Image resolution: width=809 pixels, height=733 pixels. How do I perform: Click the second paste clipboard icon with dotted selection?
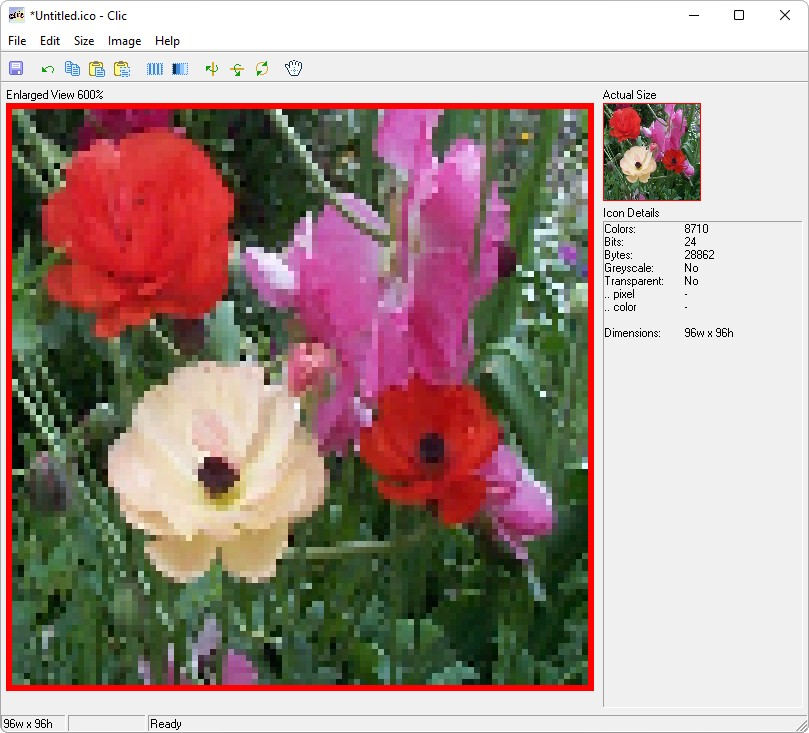(x=122, y=69)
